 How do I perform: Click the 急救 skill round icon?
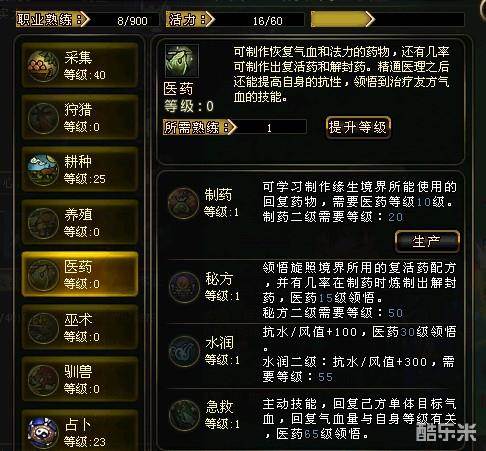184,415
